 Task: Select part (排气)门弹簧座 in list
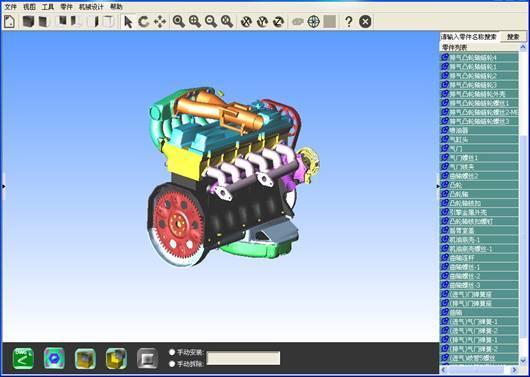point(479,304)
